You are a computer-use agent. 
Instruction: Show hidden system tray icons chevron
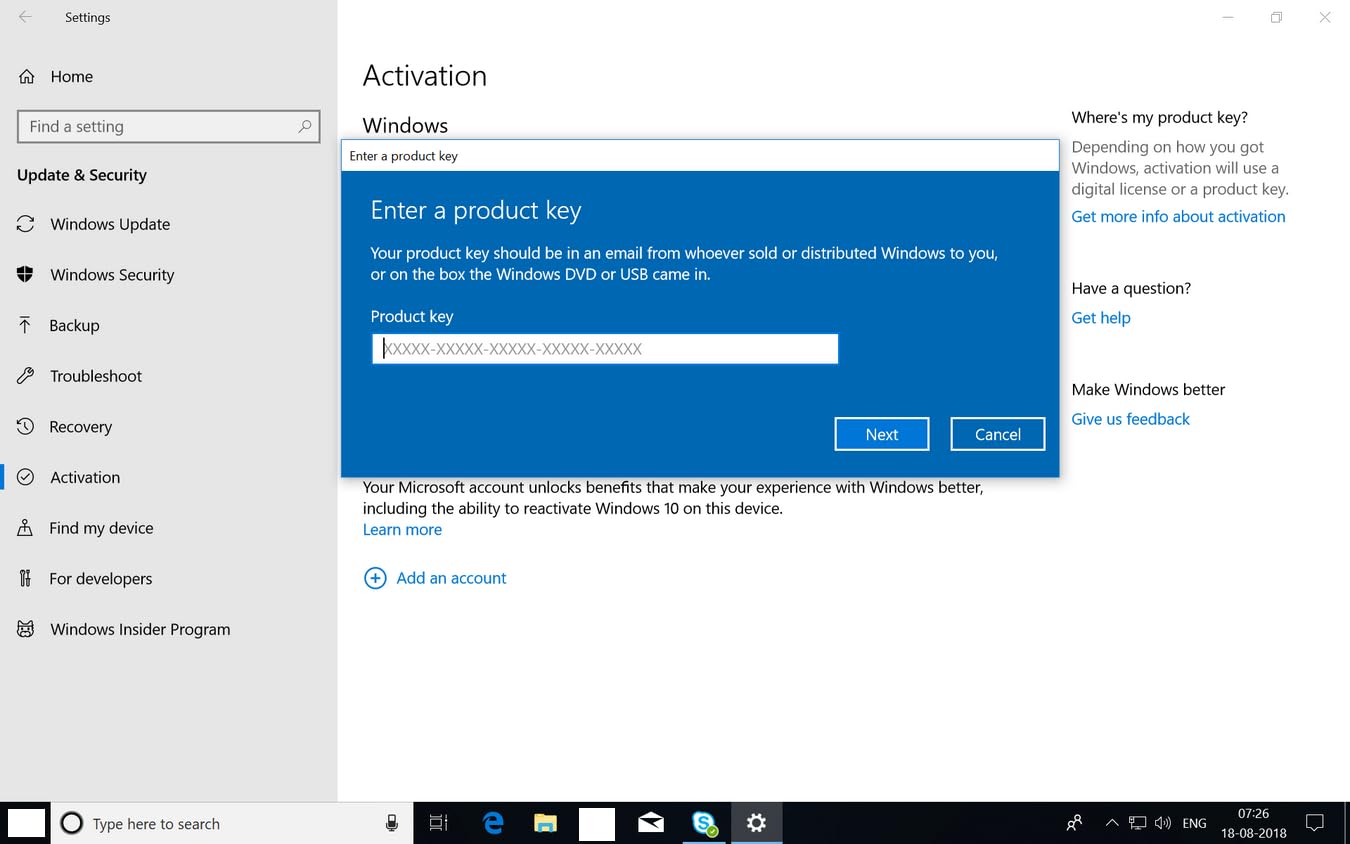point(1111,823)
